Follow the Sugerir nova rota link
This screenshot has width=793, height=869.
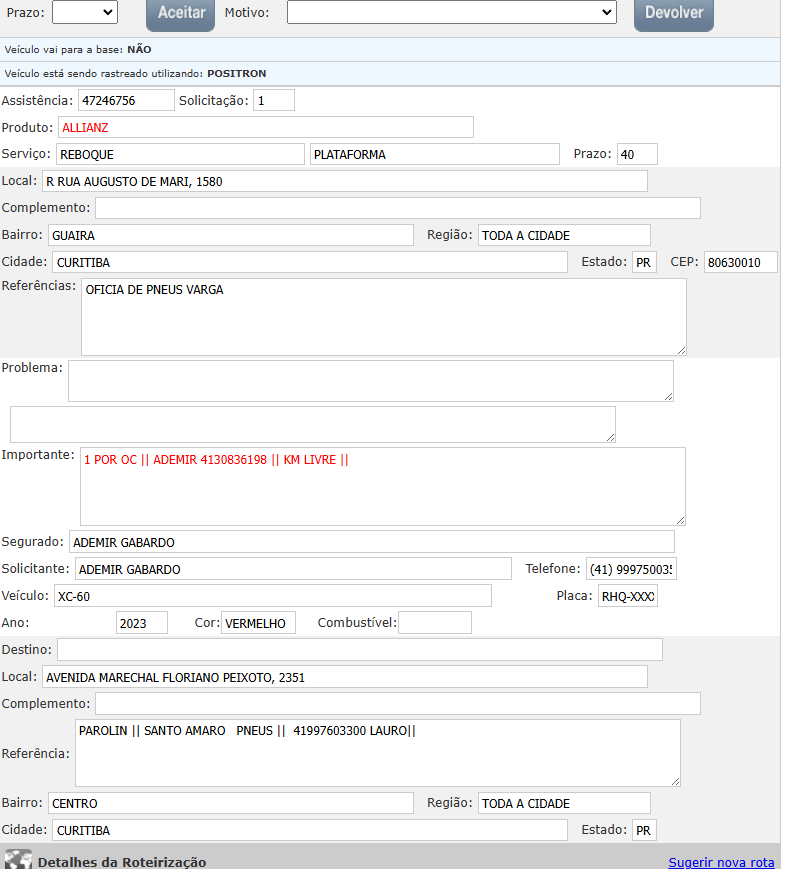coord(721,862)
